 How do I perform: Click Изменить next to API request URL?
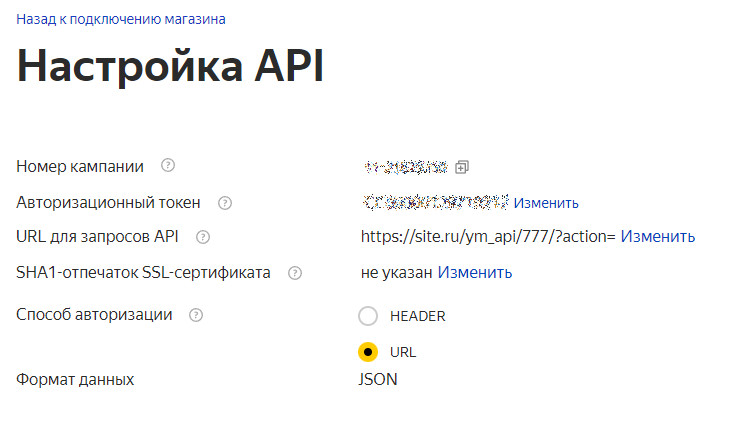click(657, 237)
